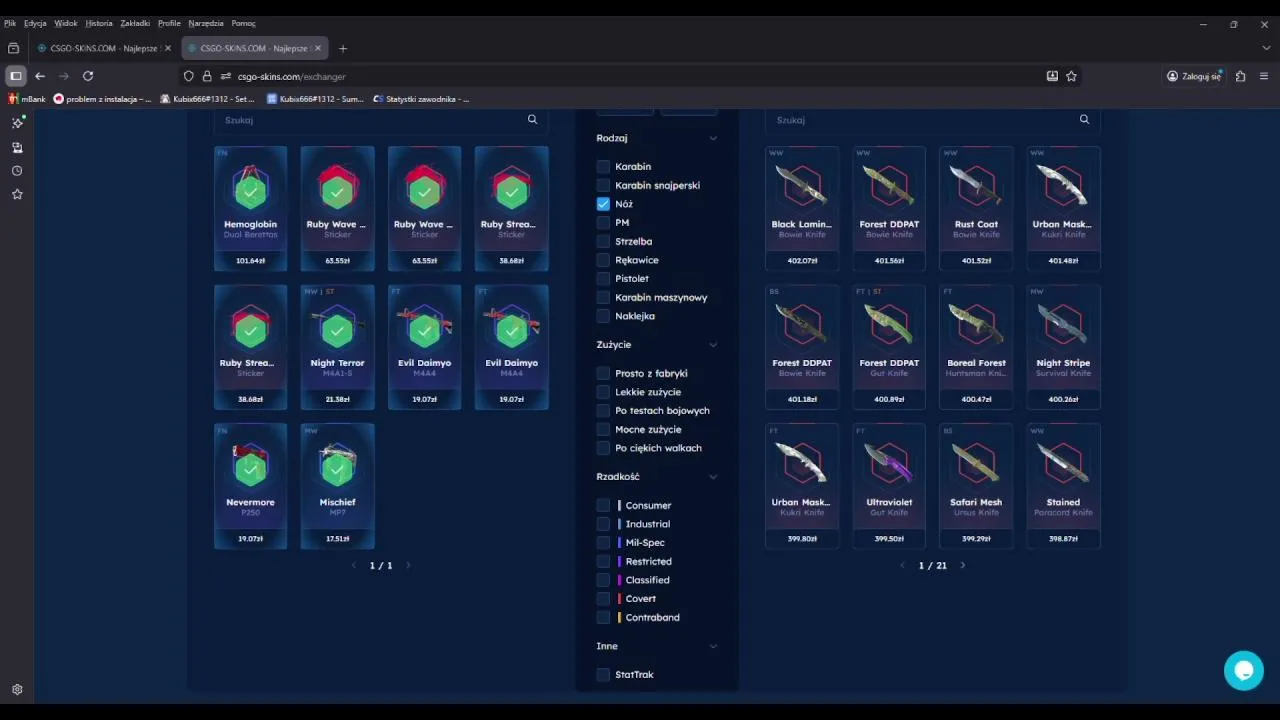Open Statystyki zawodnika bookmark
This screenshot has width=1280, height=720.
(421, 99)
